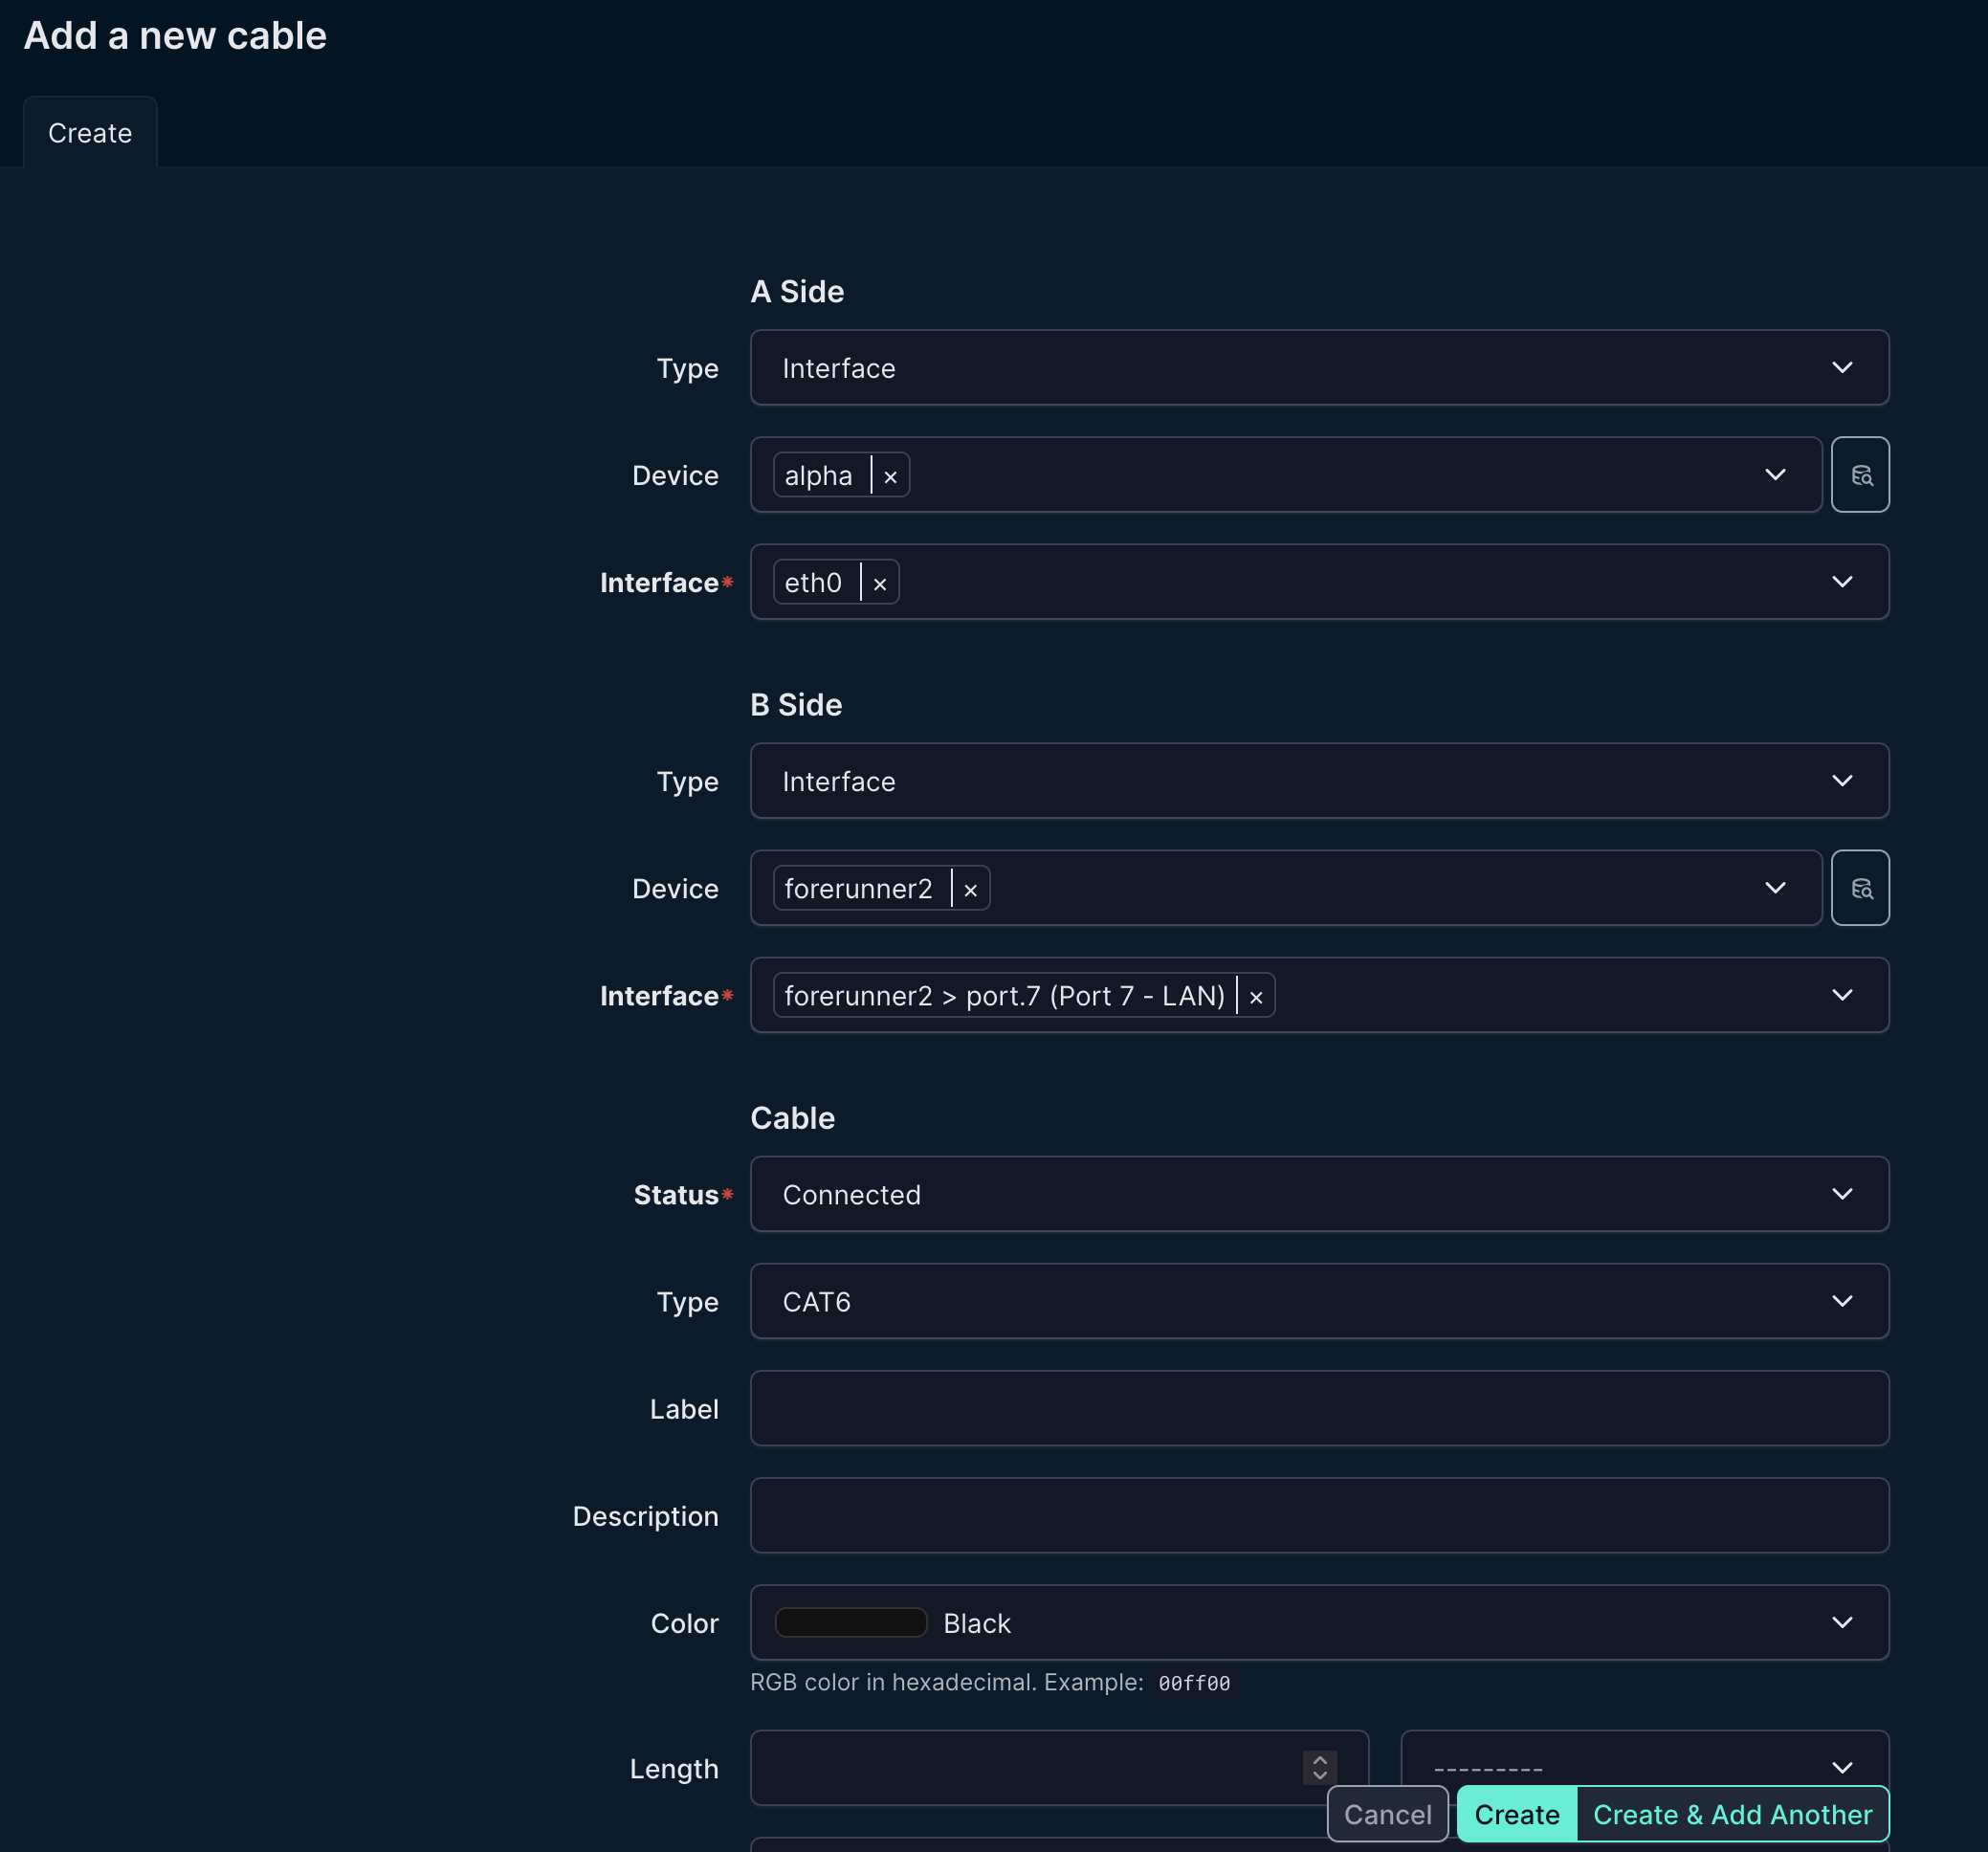
Task: Open the cable Type CAT6 dropdown
Action: click(x=1318, y=1301)
